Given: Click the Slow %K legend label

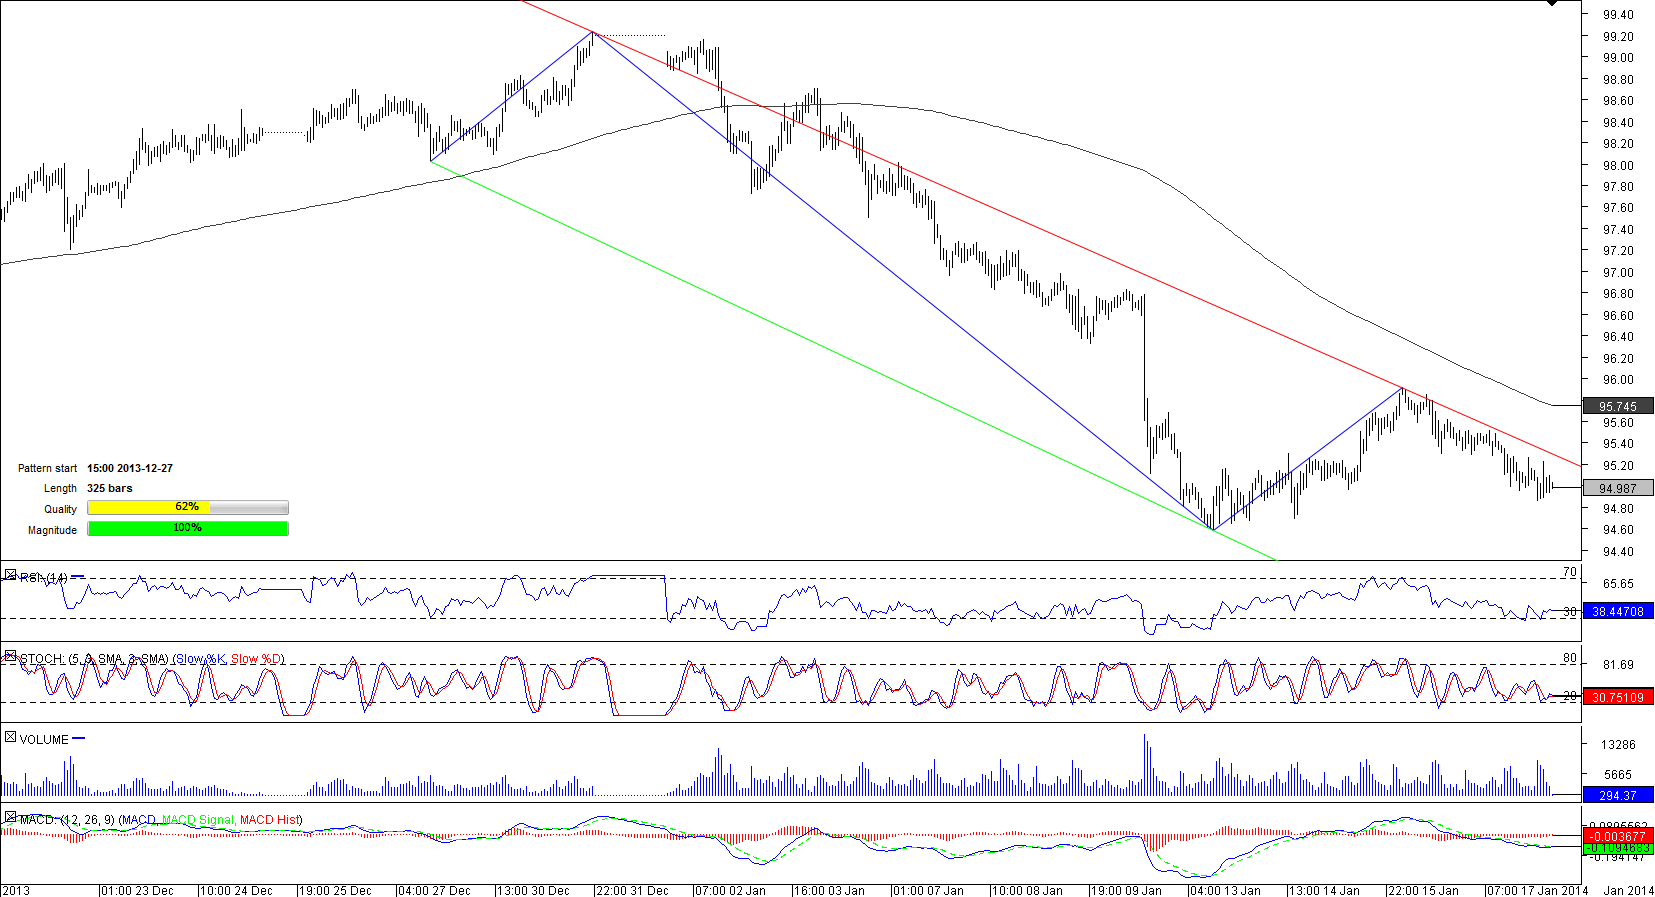Looking at the screenshot, I should coord(200,659).
